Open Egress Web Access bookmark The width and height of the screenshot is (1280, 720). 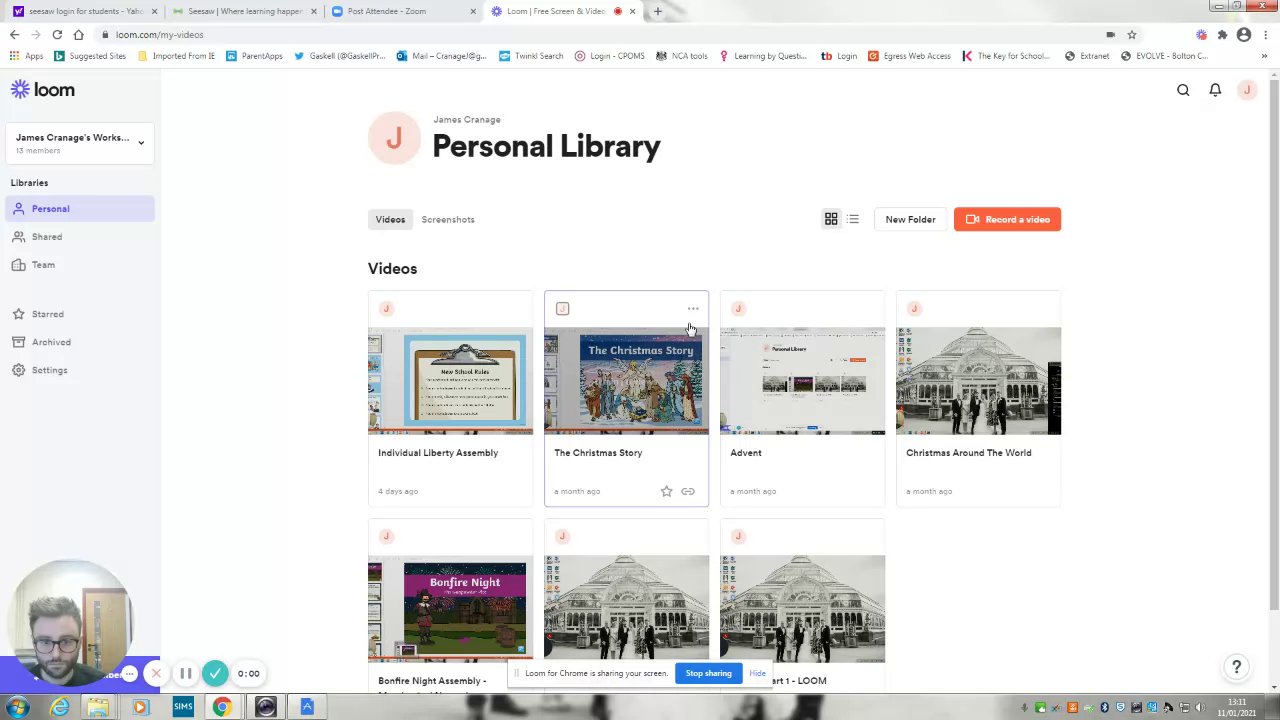pyautogui.click(x=909, y=56)
